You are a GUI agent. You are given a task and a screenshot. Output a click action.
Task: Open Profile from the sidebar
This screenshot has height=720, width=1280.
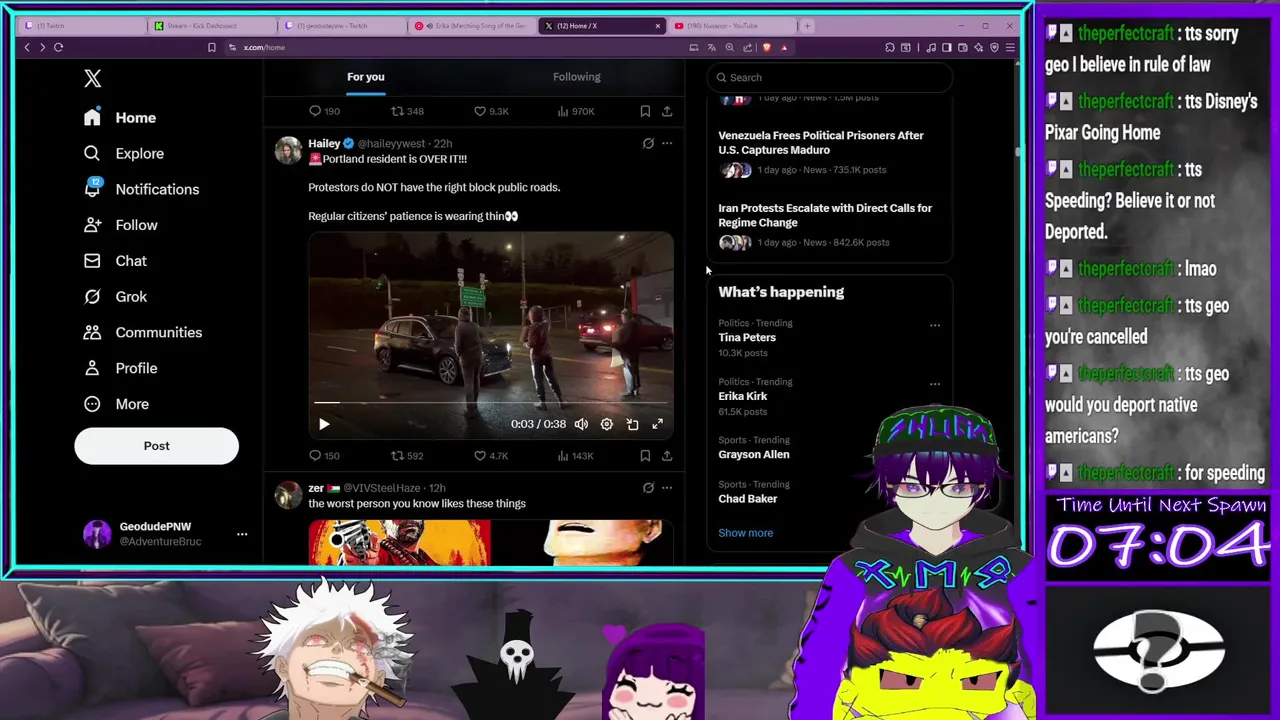pyautogui.click(x=121, y=368)
